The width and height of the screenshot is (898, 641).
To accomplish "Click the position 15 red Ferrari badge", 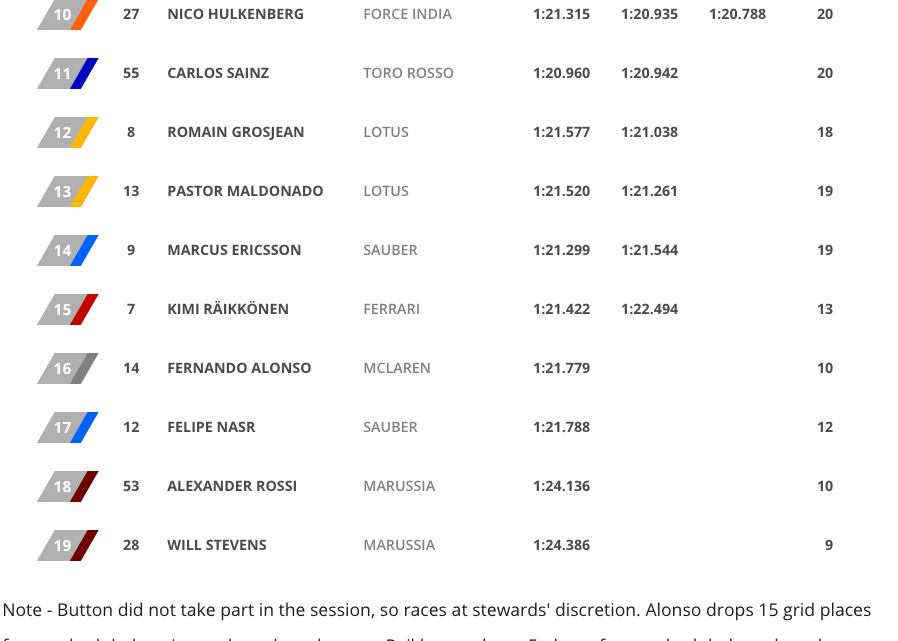I will click(x=67, y=310).
